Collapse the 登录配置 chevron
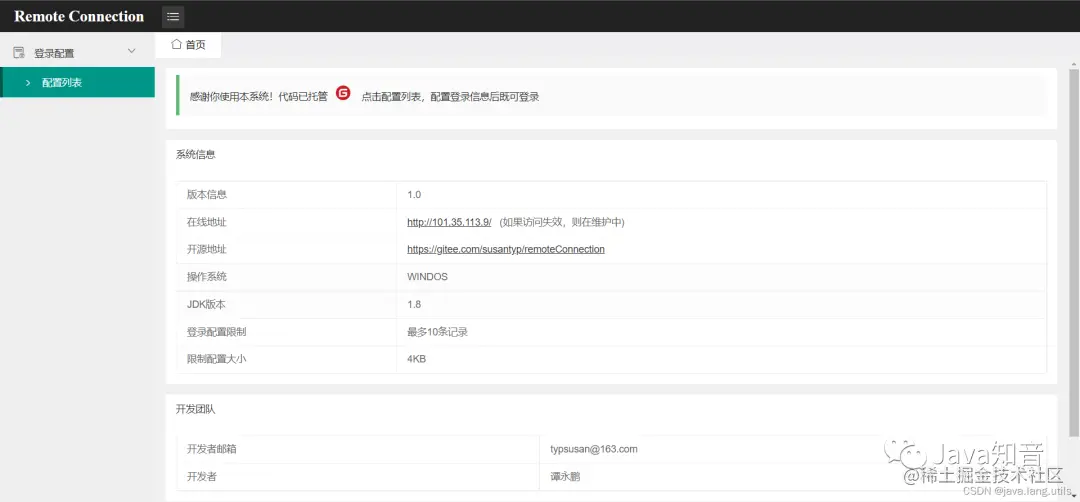The width and height of the screenshot is (1080, 502). 132,51
